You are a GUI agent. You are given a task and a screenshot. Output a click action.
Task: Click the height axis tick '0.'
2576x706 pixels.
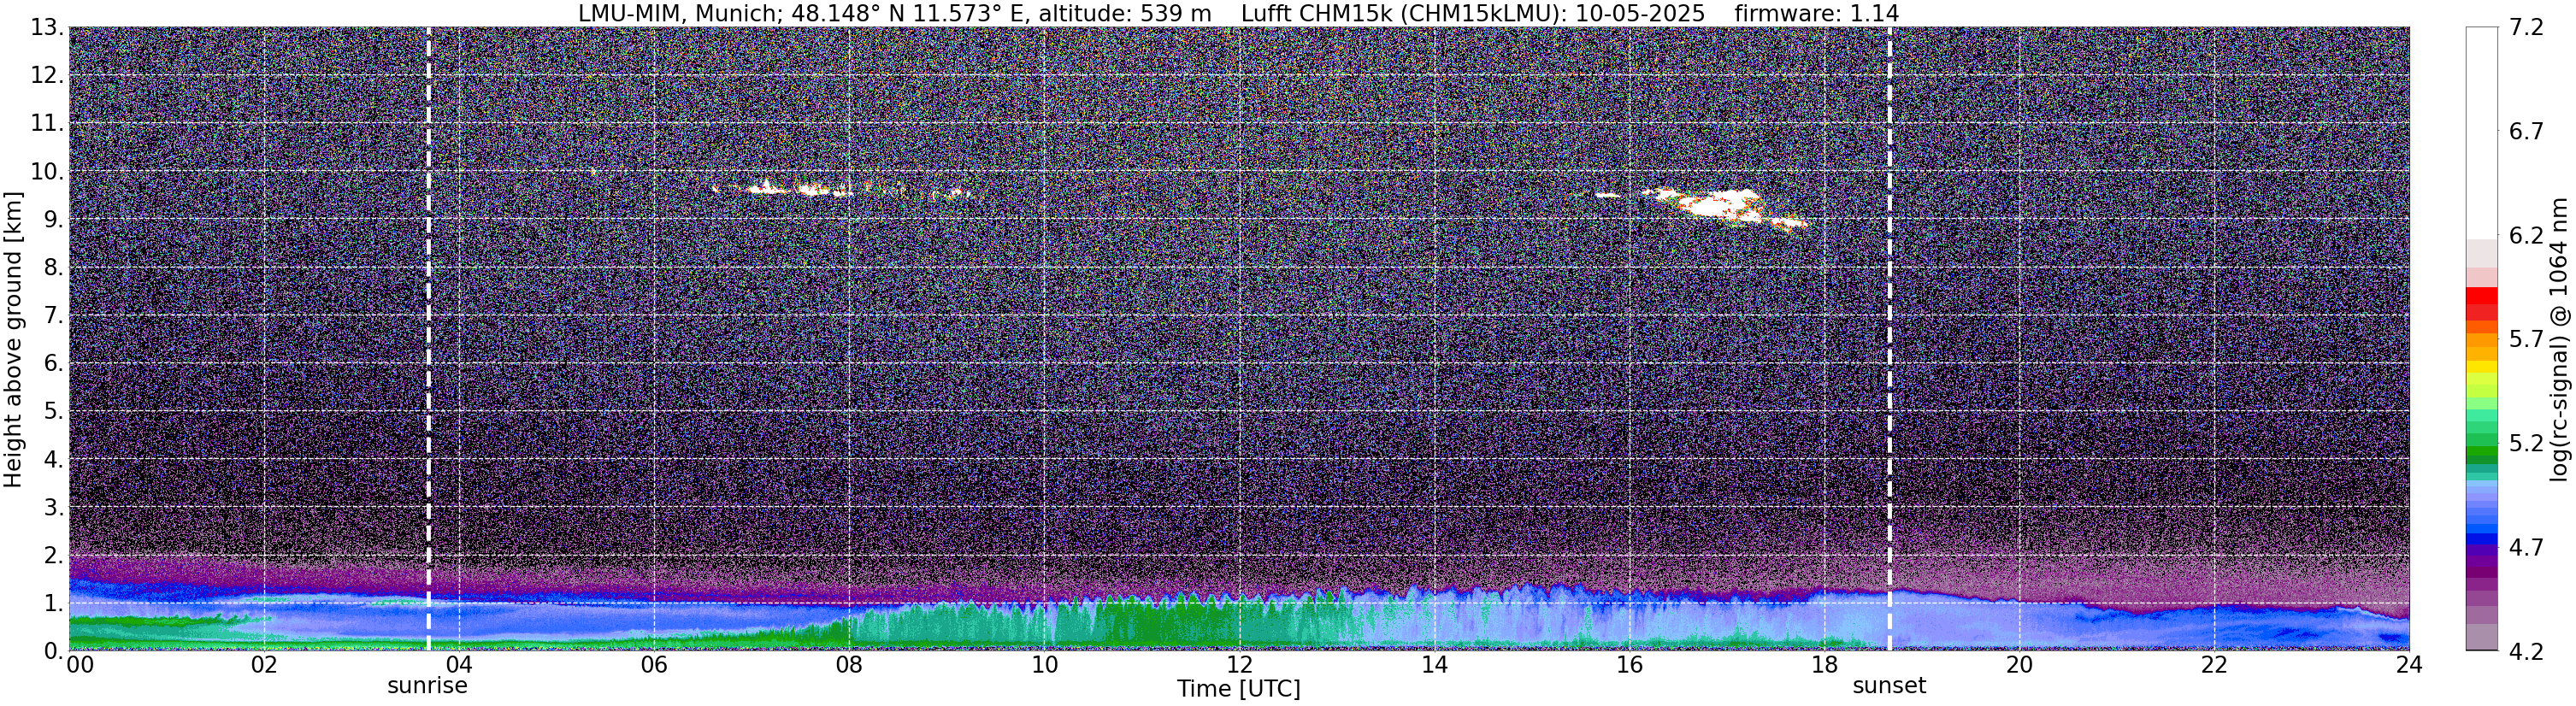click(x=54, y=651)
